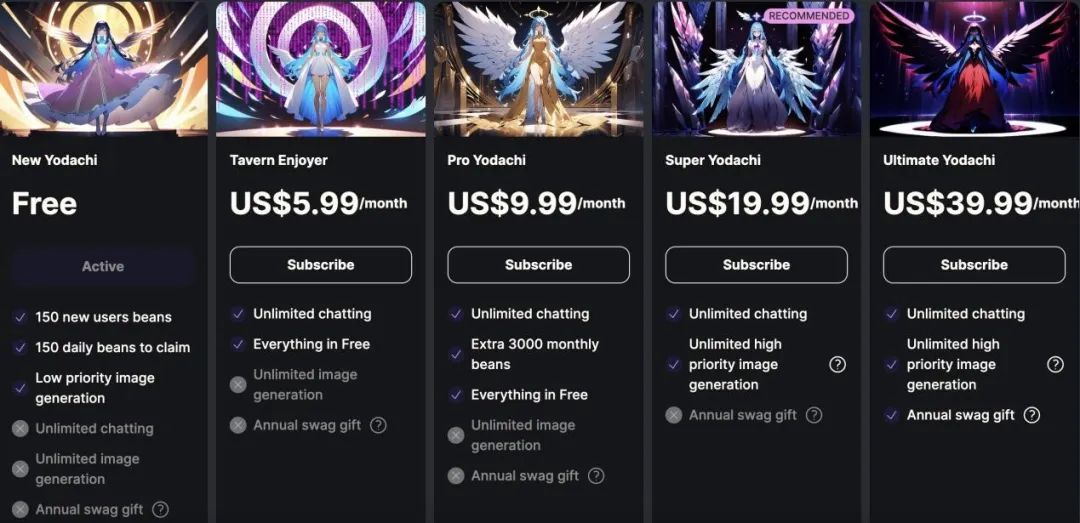Subscribe to the Super Yodachi plan

pos(756,265)
